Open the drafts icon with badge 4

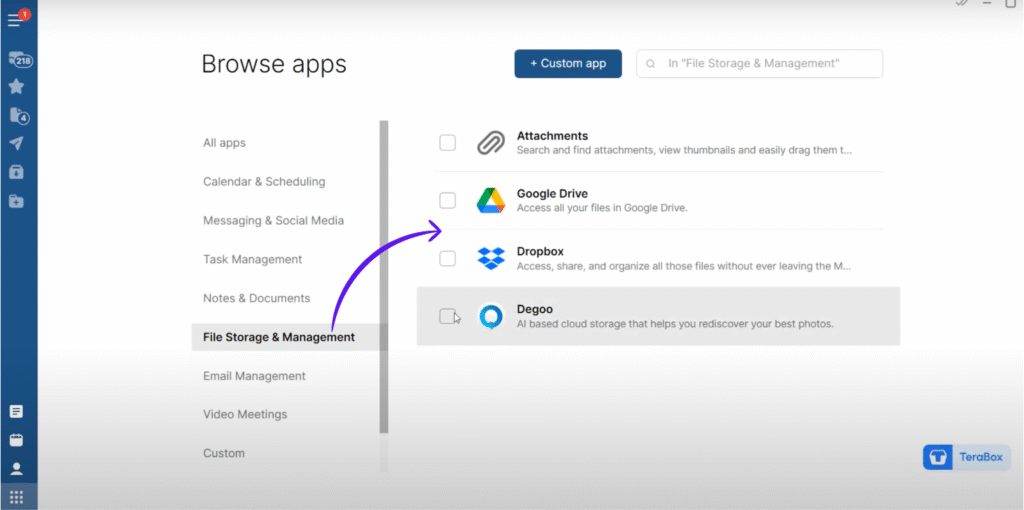[x=19, y=116]
